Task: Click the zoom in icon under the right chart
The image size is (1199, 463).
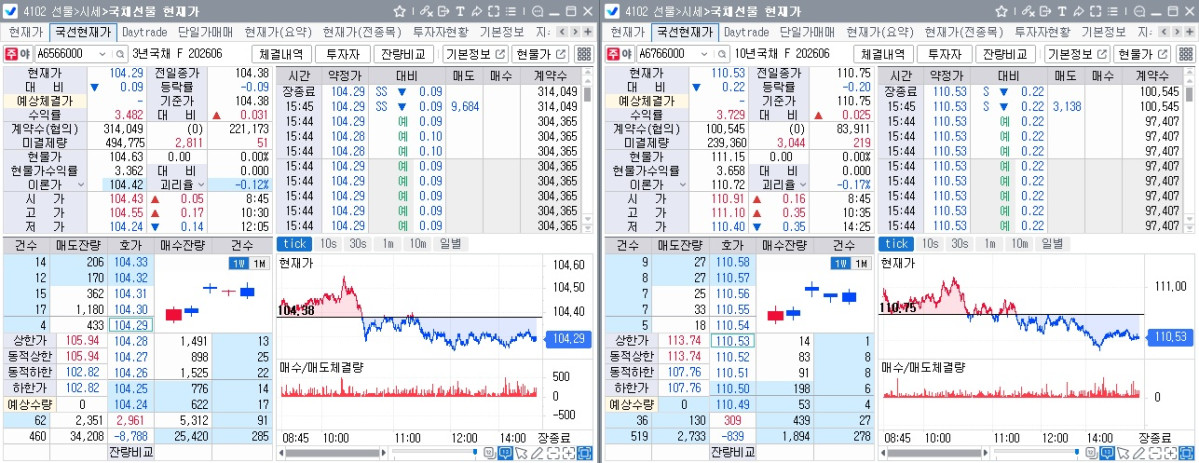Action: (x=1170, y=453)
